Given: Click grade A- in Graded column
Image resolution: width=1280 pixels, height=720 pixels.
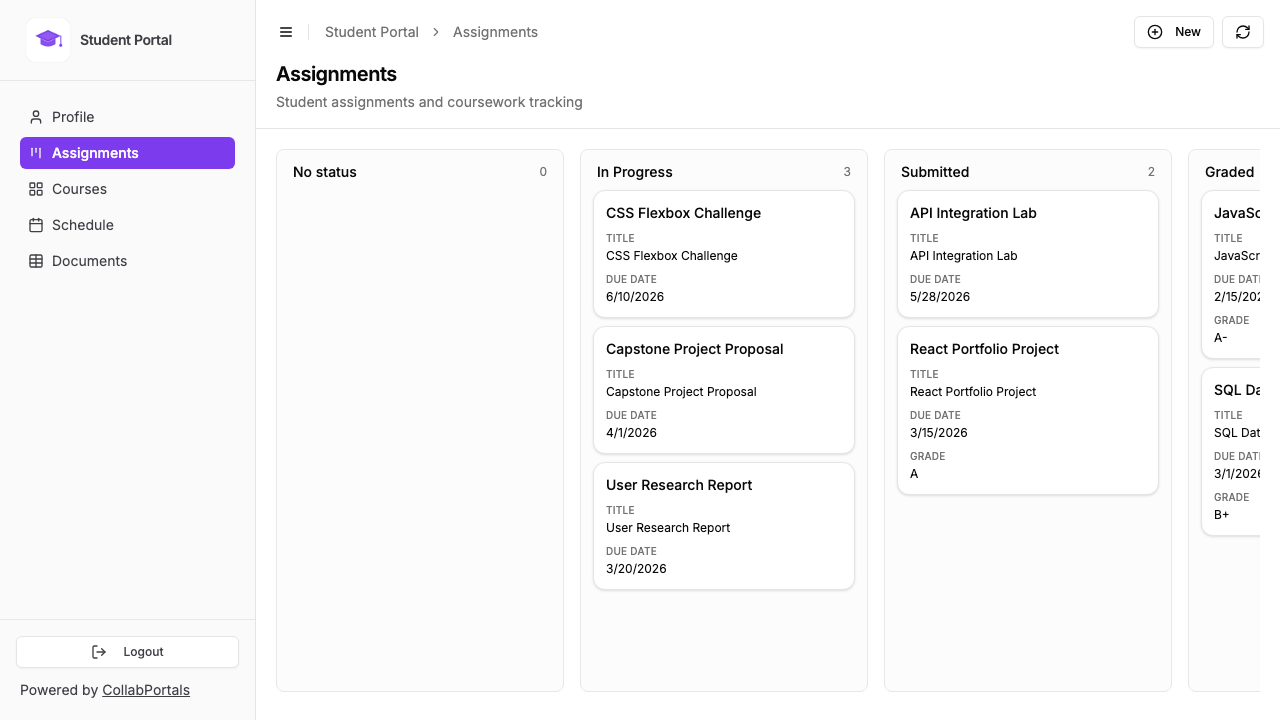Looking at the screenshot, I should click(1220, 338).
